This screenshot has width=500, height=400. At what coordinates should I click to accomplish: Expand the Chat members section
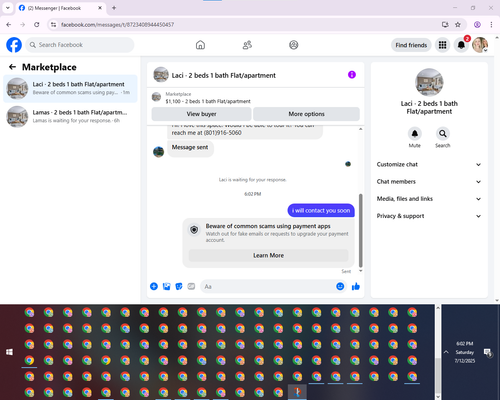click(429, 182)
